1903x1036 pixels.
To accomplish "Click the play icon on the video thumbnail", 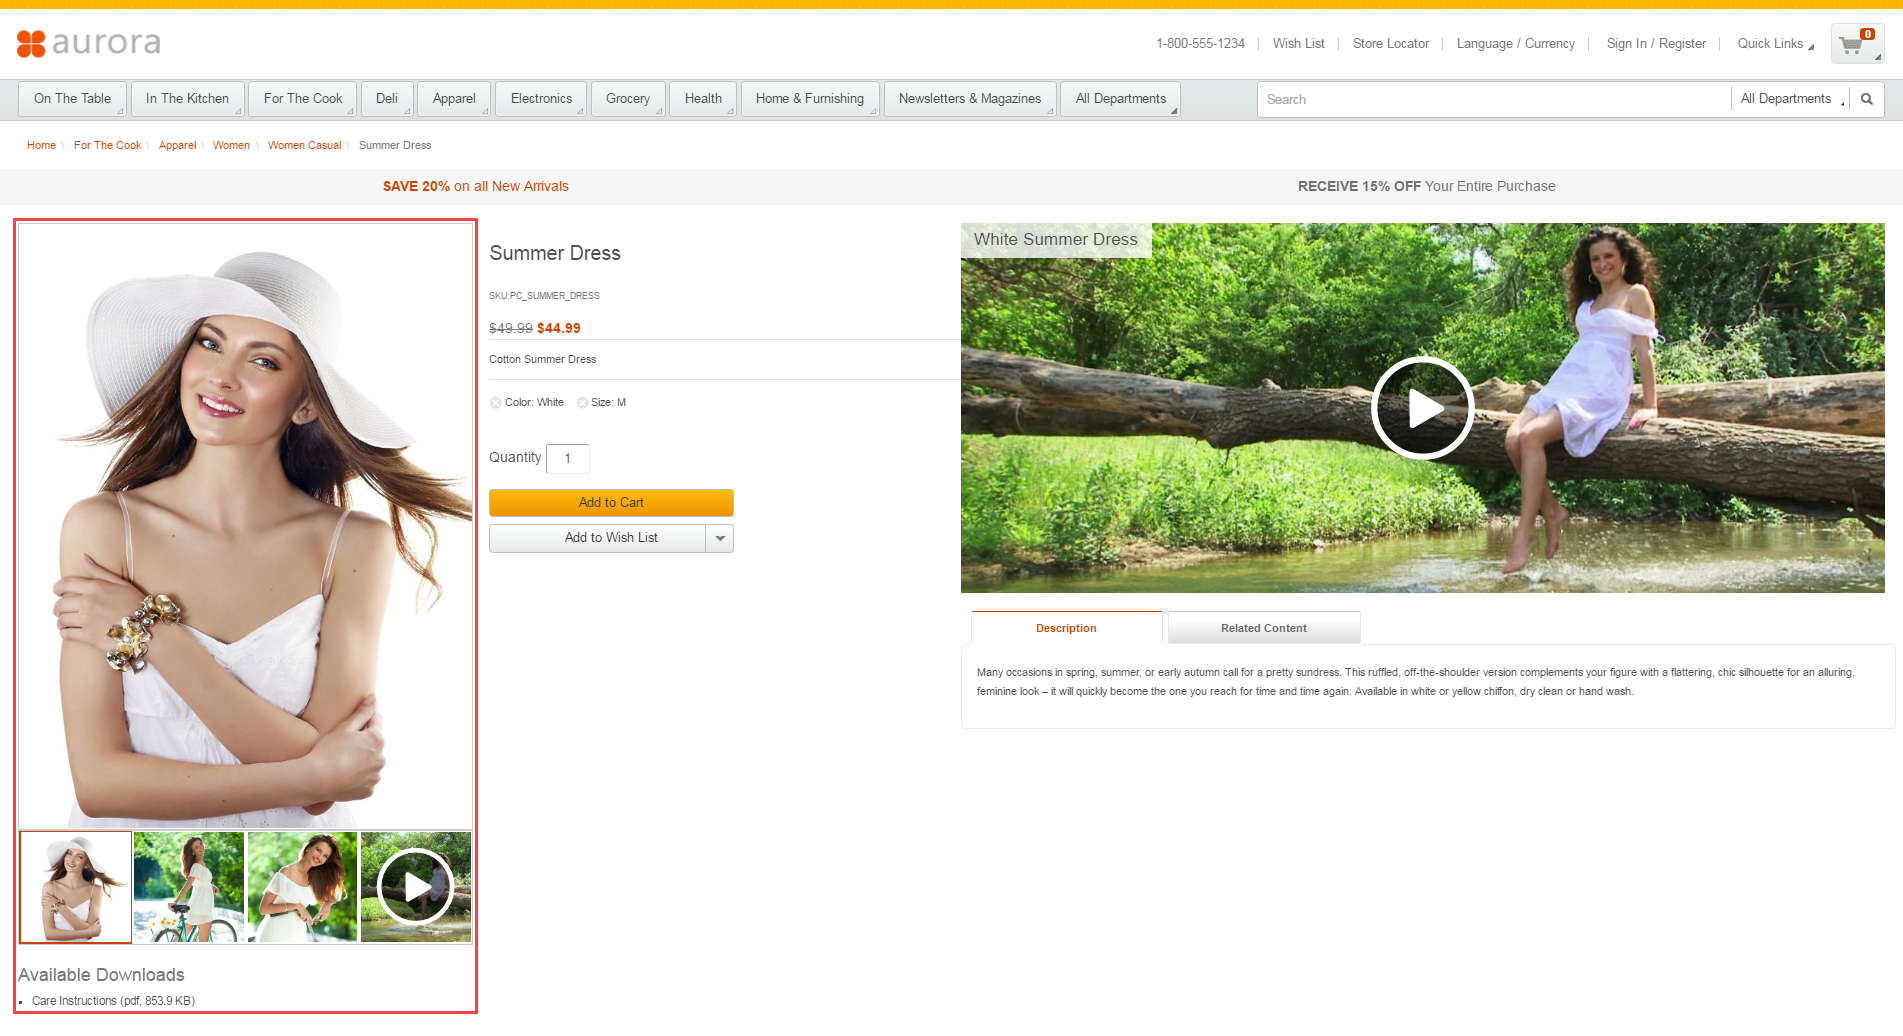I will (417, 886).
